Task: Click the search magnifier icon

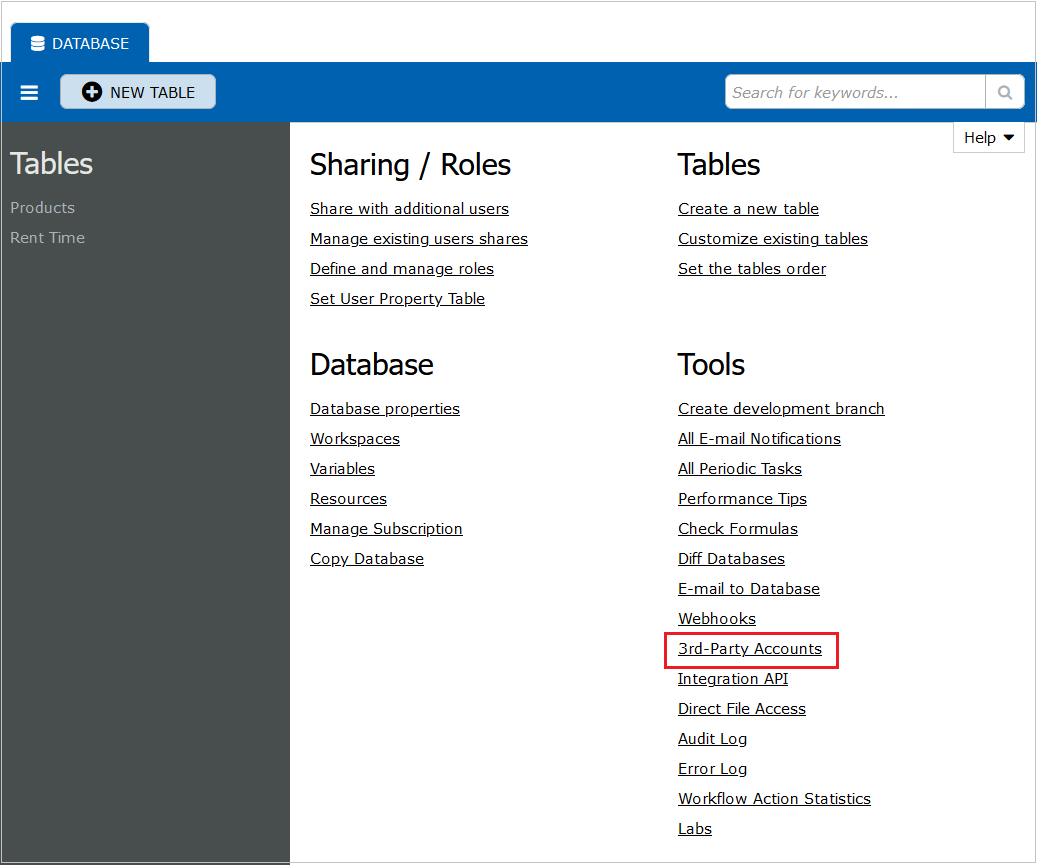Action: coord(1005,93)
